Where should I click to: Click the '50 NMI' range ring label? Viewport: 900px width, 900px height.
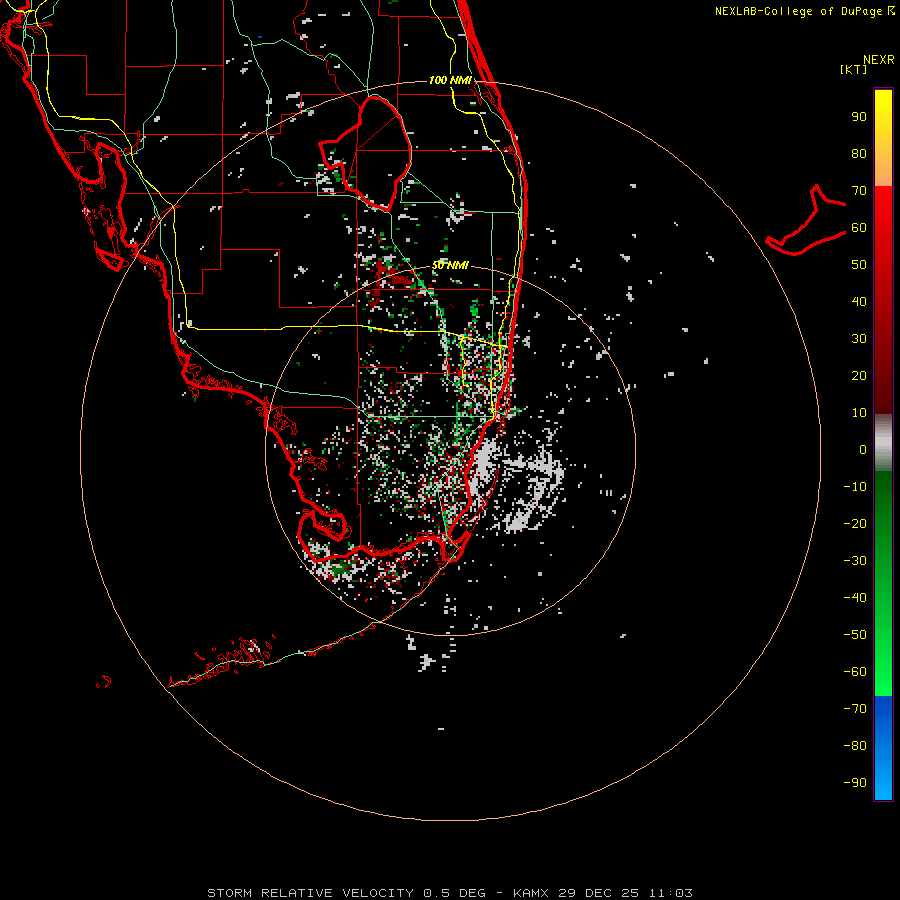point(450,265)
